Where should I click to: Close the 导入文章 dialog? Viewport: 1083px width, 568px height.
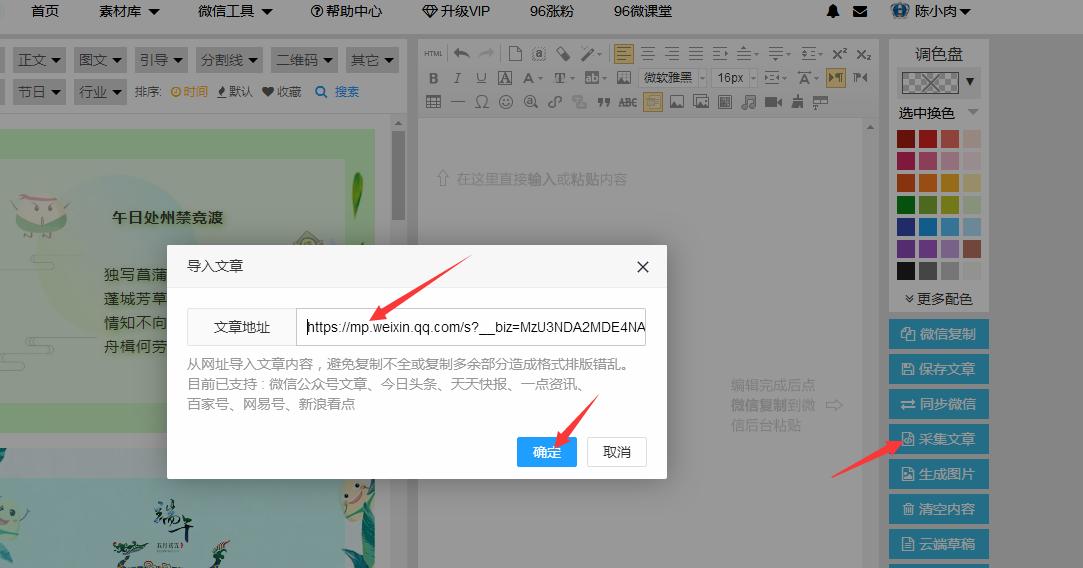pyautogui.click(x=642, y=267)
